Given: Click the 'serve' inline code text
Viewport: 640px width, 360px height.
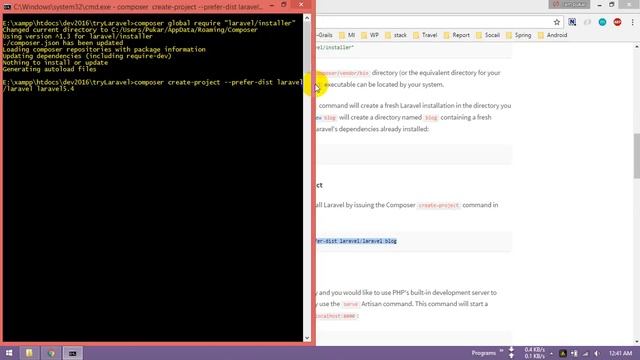Looking at the screenshot, I should (x=350, y=304).
